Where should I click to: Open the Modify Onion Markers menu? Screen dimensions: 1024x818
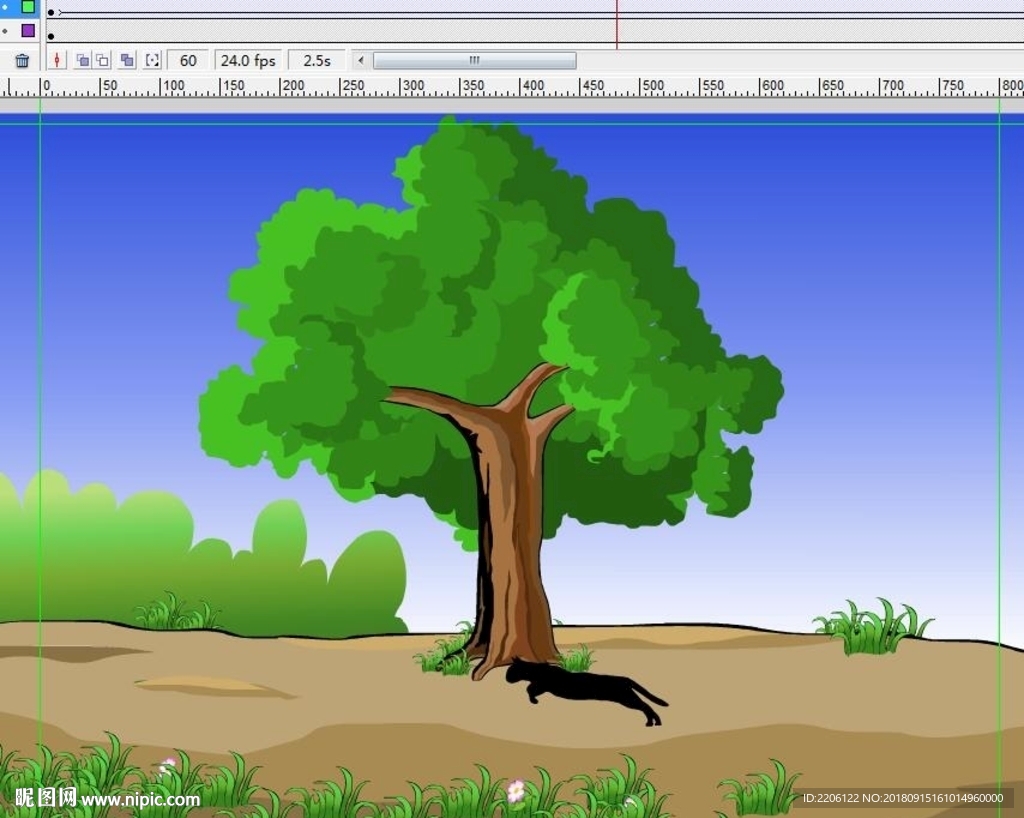click(152, 61)
